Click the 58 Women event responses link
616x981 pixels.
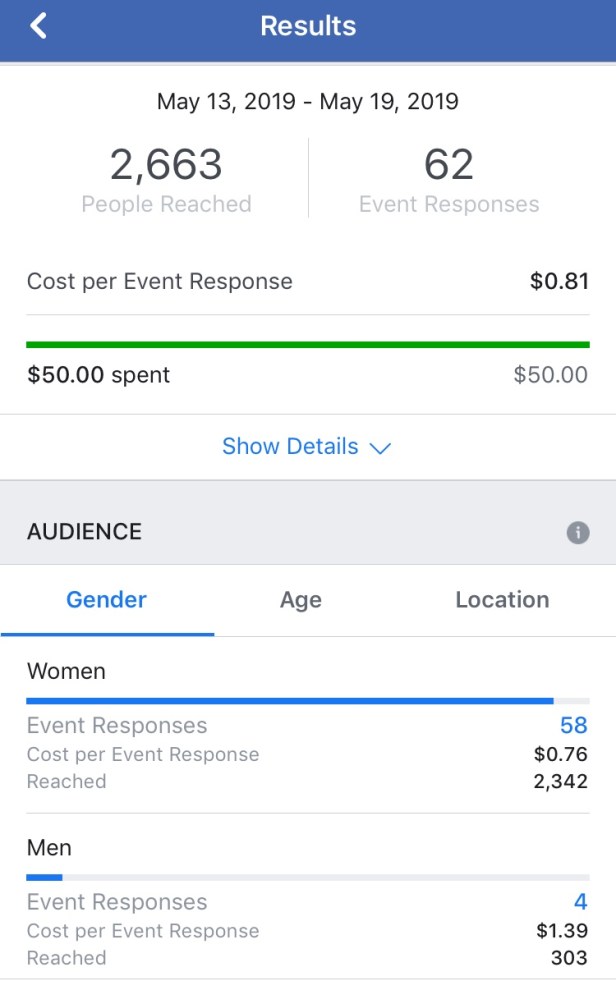point(573,726)
